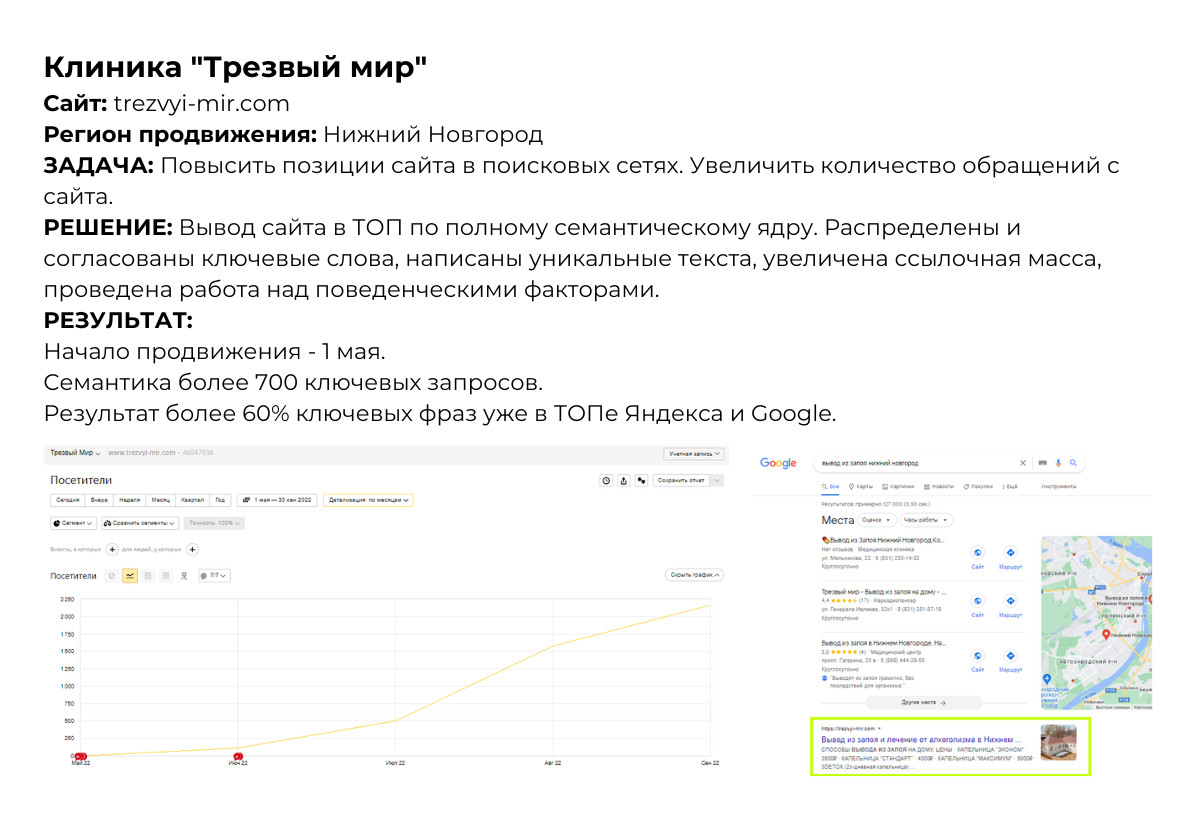
Task: Open Google Инструменты options
Action: click(x=1058, y=486)
